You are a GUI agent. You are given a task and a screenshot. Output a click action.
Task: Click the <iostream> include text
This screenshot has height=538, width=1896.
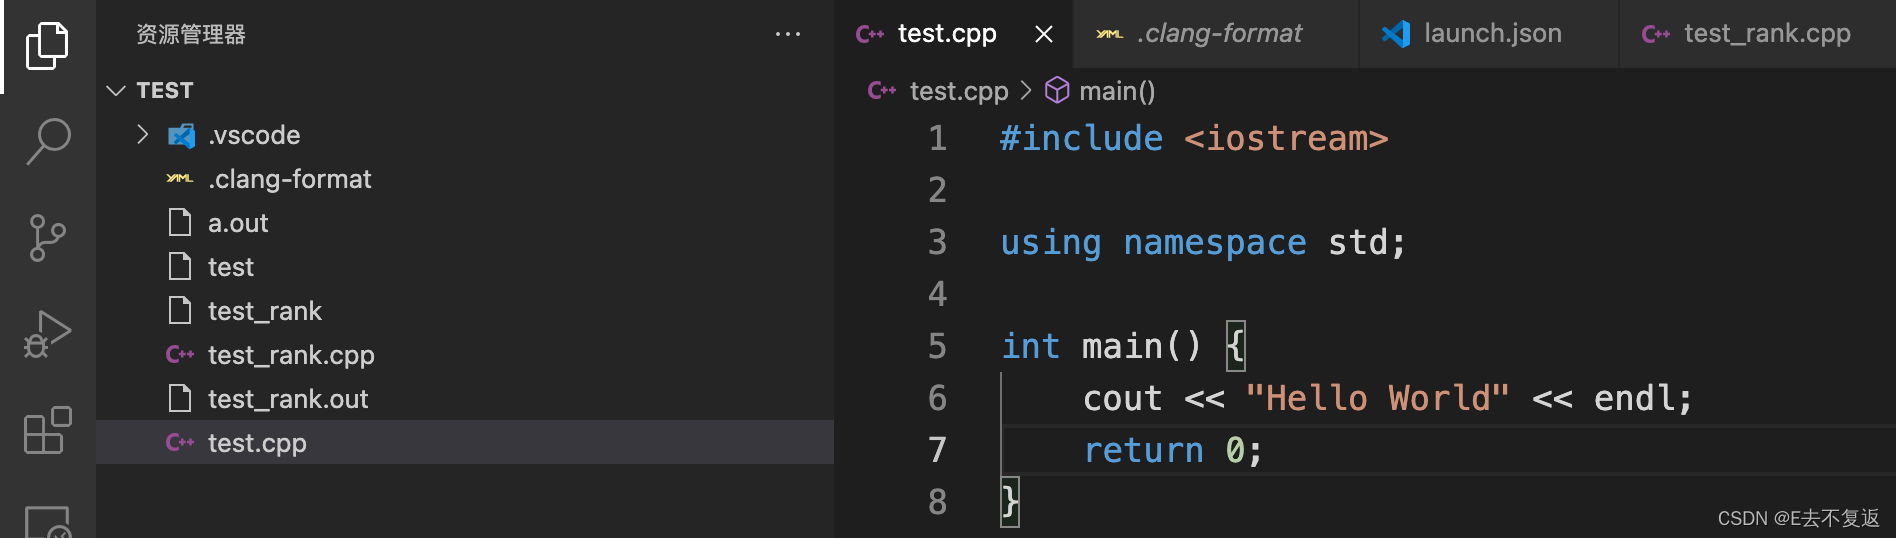coord(1286,138)
